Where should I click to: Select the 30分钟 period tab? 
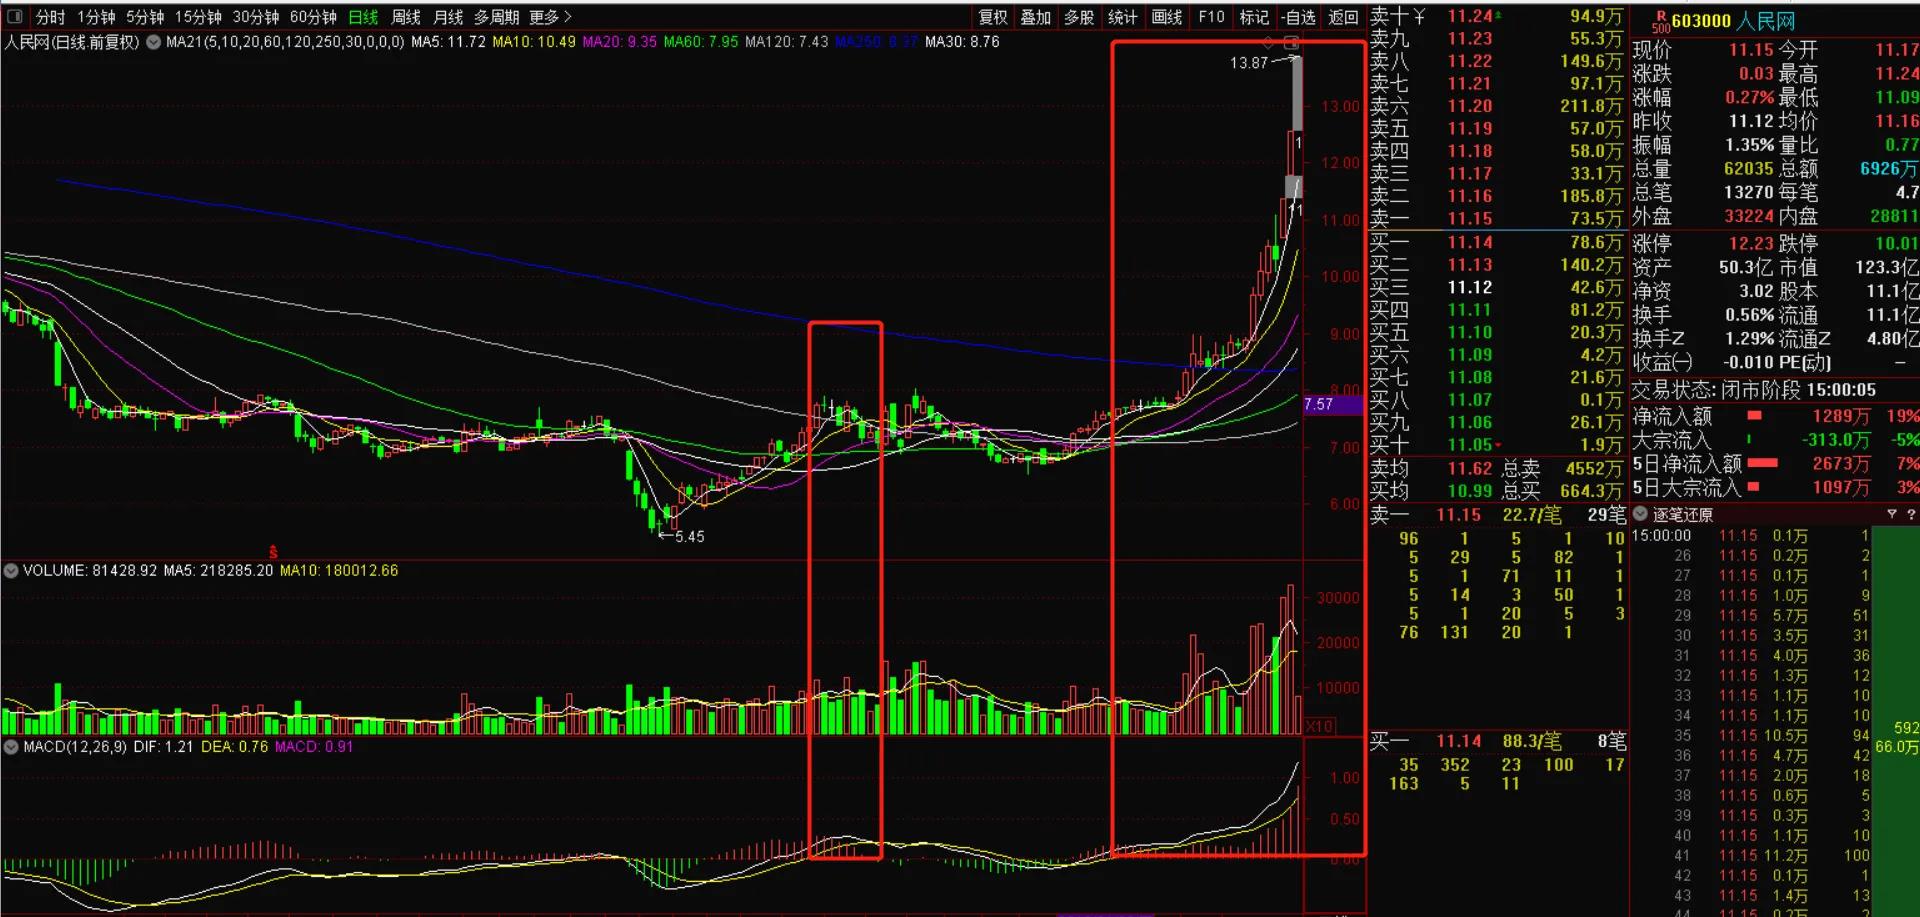click(x=256, y=17)
